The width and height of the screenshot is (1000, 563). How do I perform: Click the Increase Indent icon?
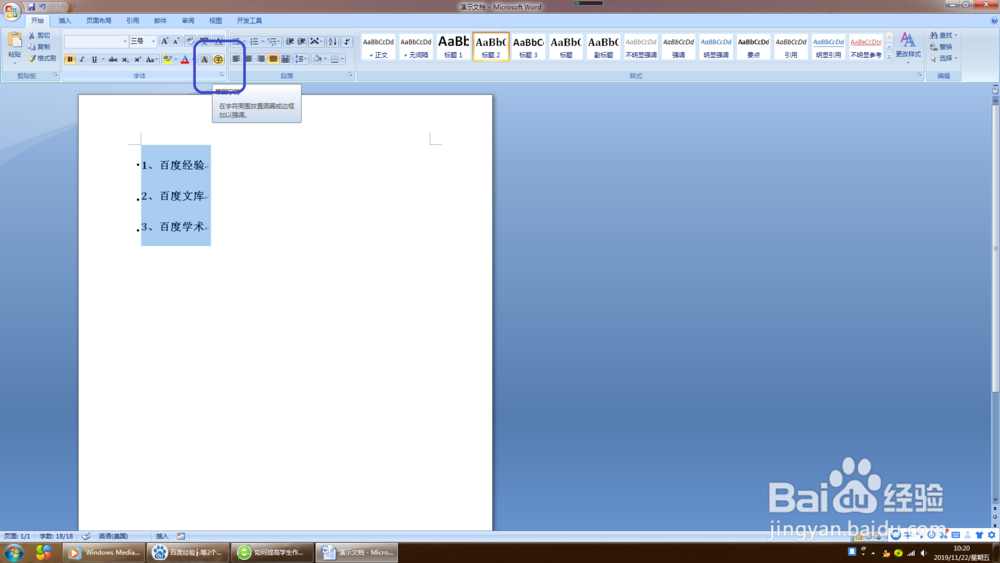click(x=302, y=41)
